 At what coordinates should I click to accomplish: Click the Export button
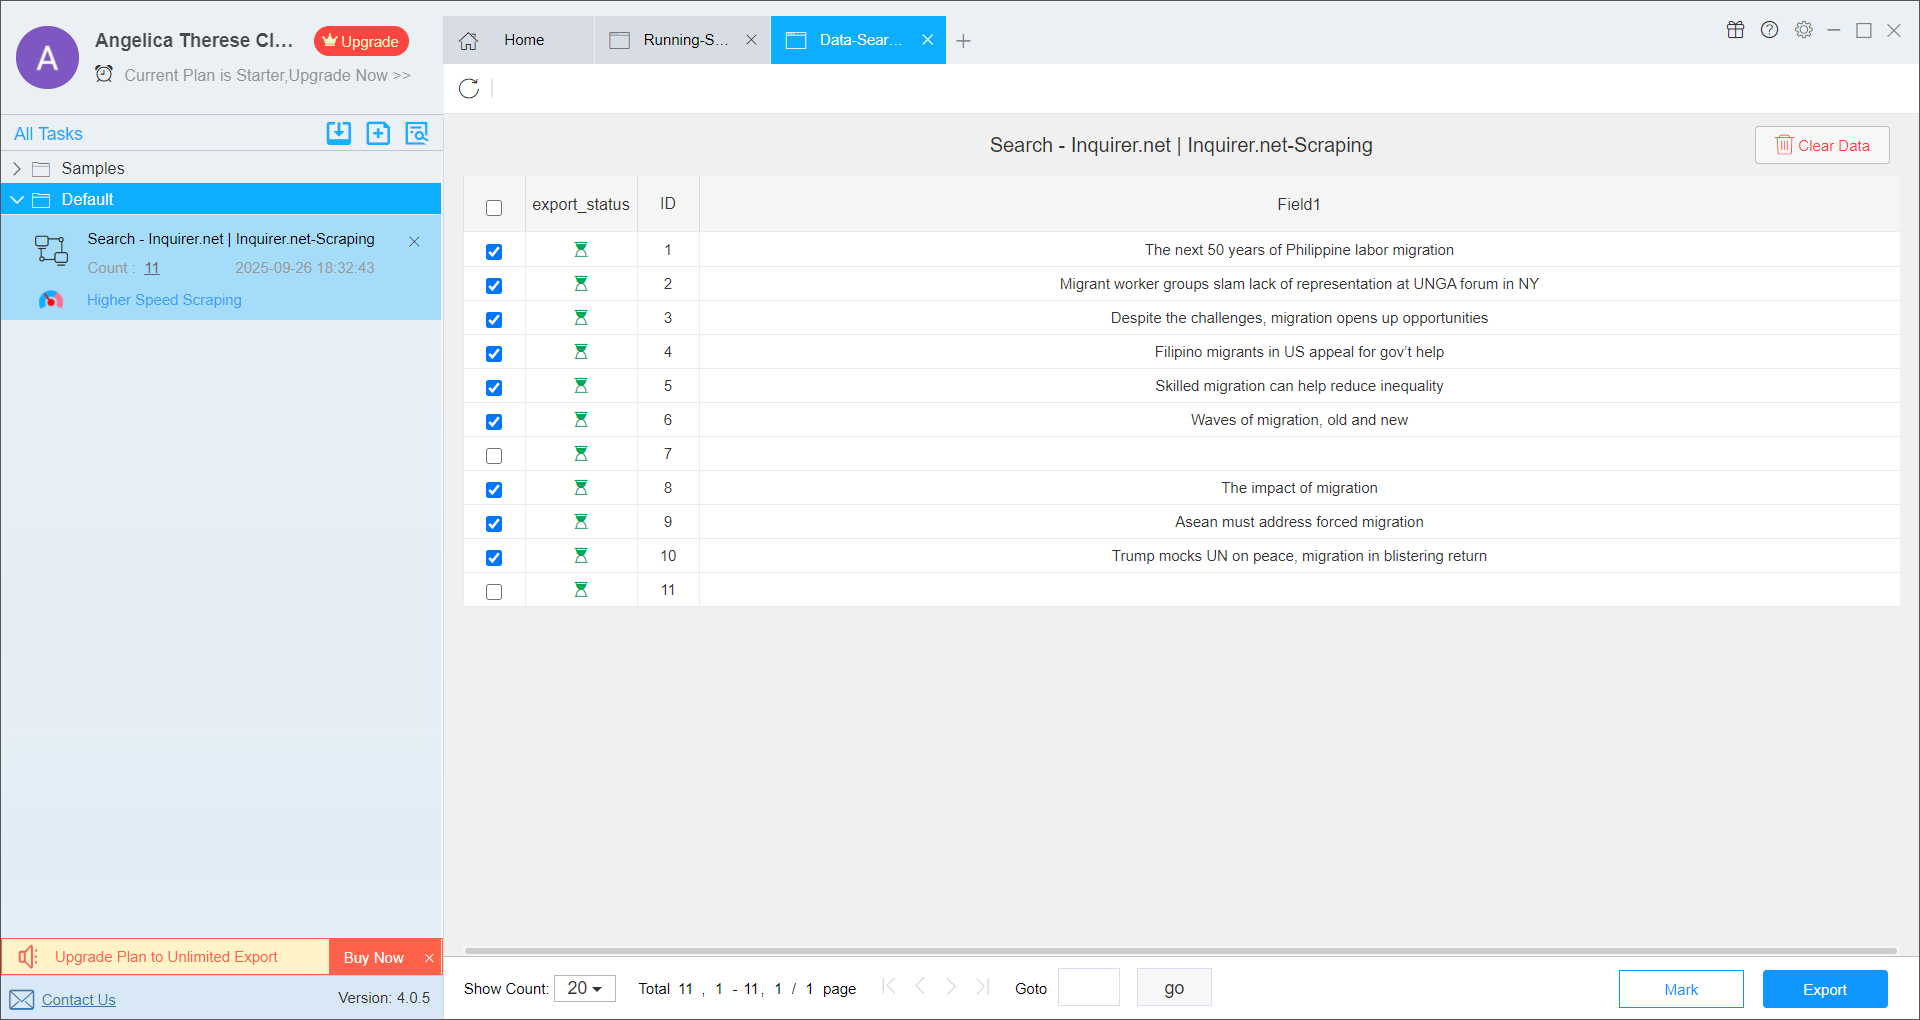pos(1824,989)
